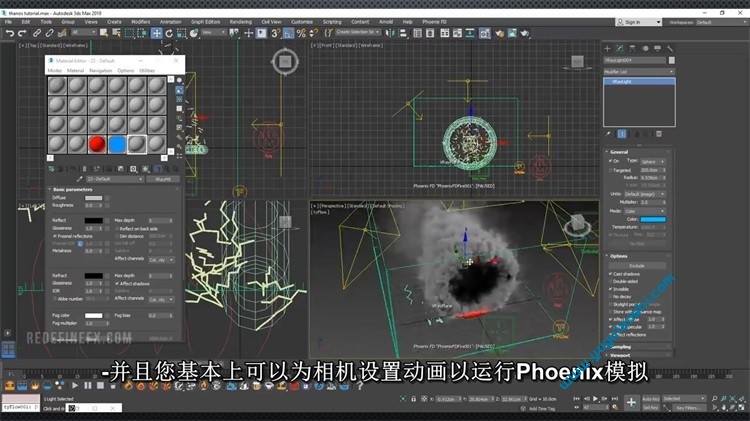Viewport: 750px width, 421px height.
Task: Open the Modify tab icon in command panel
Action: 620,48
